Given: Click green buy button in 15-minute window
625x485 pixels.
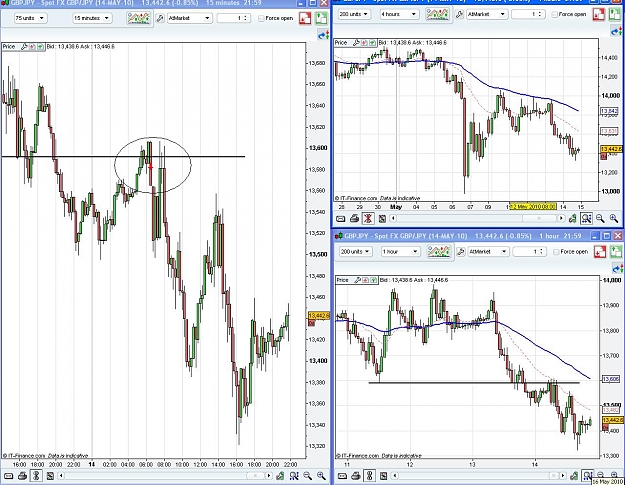Looking at the screenshot, I should 321,18.
